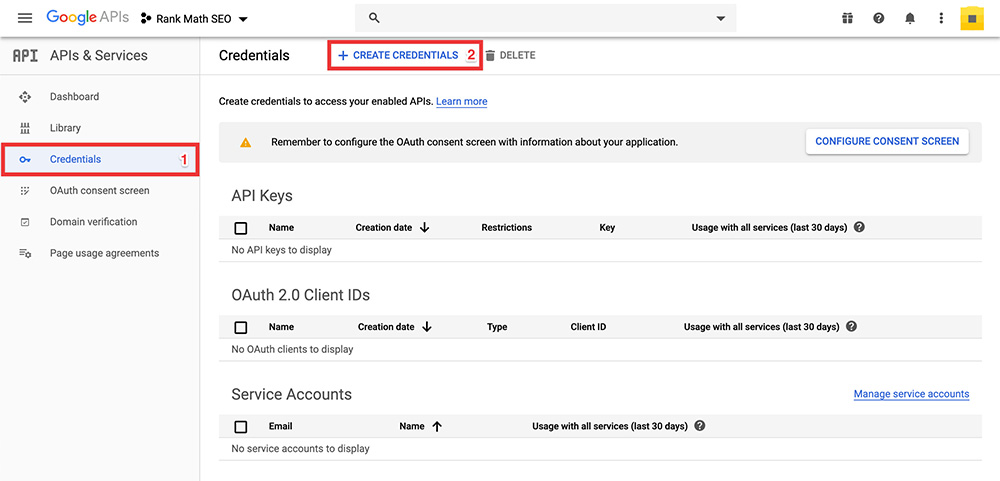Image resolution: width=1000 pixels, height=481 pixels.
Task: Open the help question mark icon
Action: pyautogui.click(x=878, y=18)
